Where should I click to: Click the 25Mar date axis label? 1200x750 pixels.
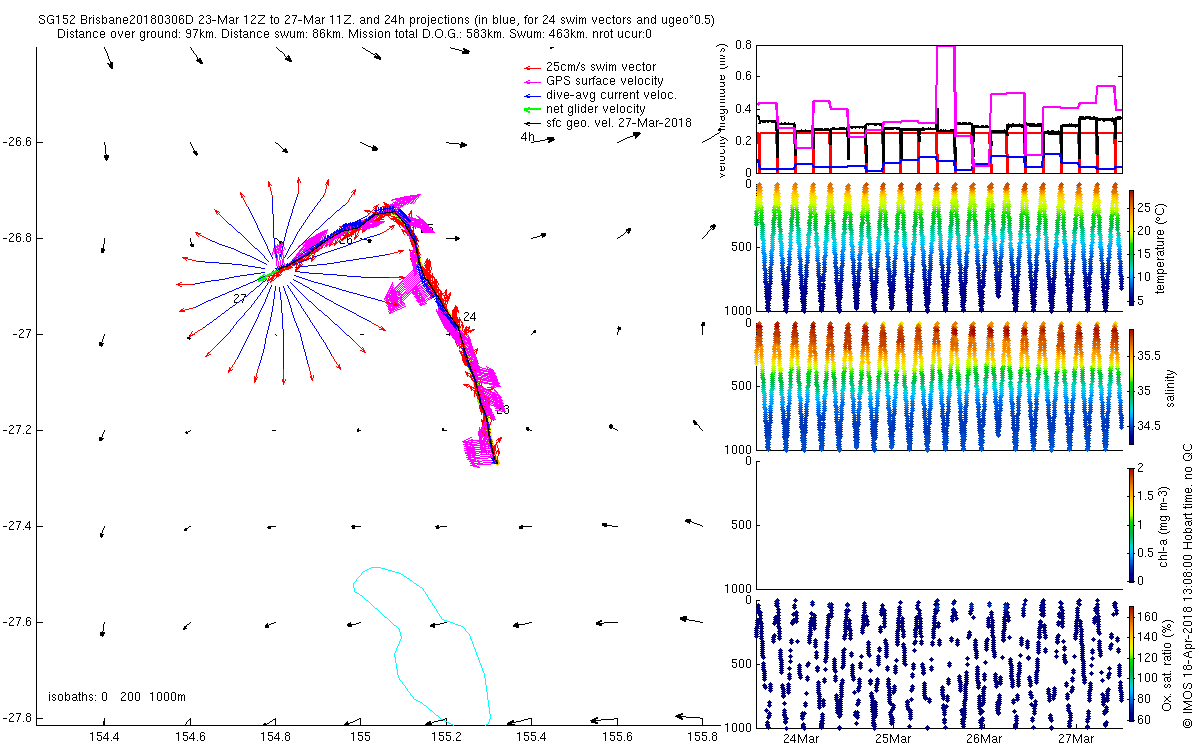893,739
